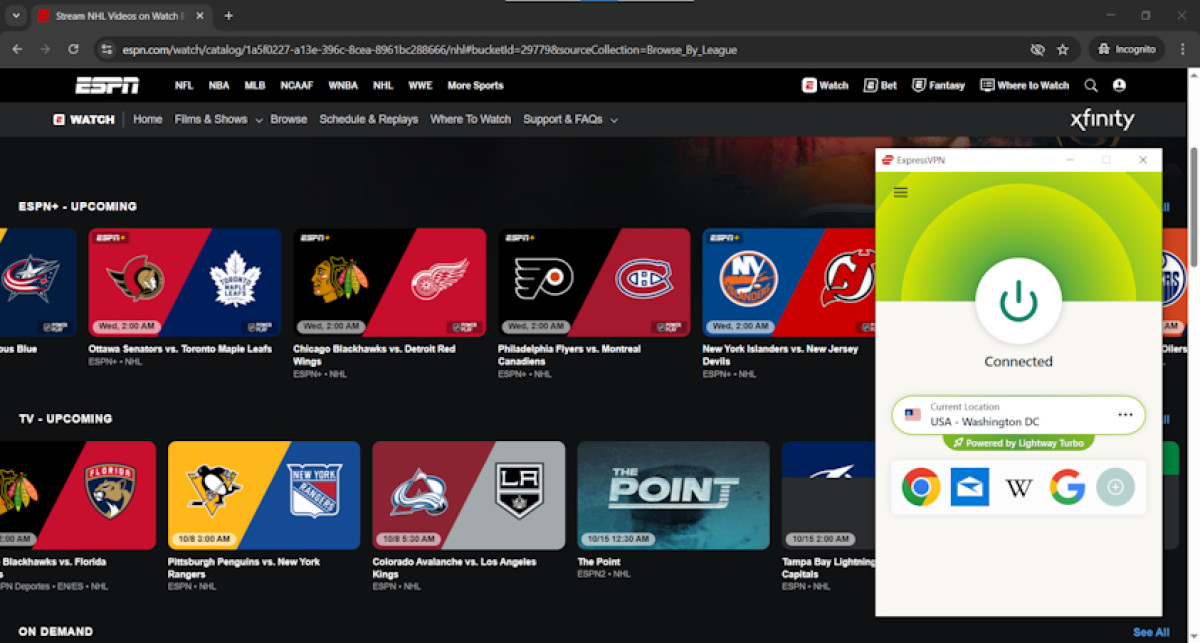The height and width of the screenshot is (643, 1200).
Task: Select WNBA in the top navigation
Action: point(343,86)
